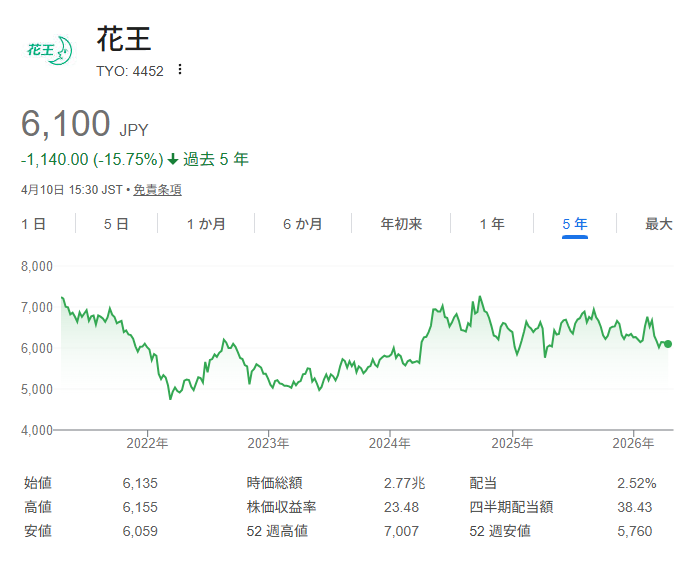Show the 年初来 year-to-date chart

coord(401,224)
